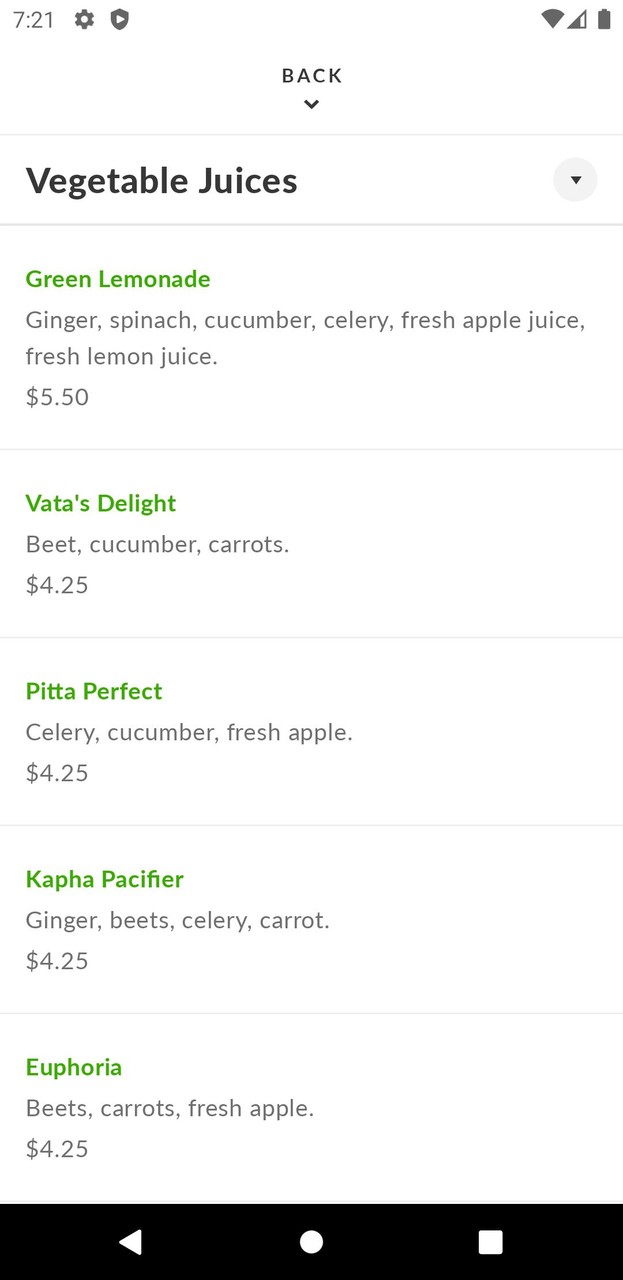
Task: Tap the shield privacy icon in status bar
Action: [120, 19]
